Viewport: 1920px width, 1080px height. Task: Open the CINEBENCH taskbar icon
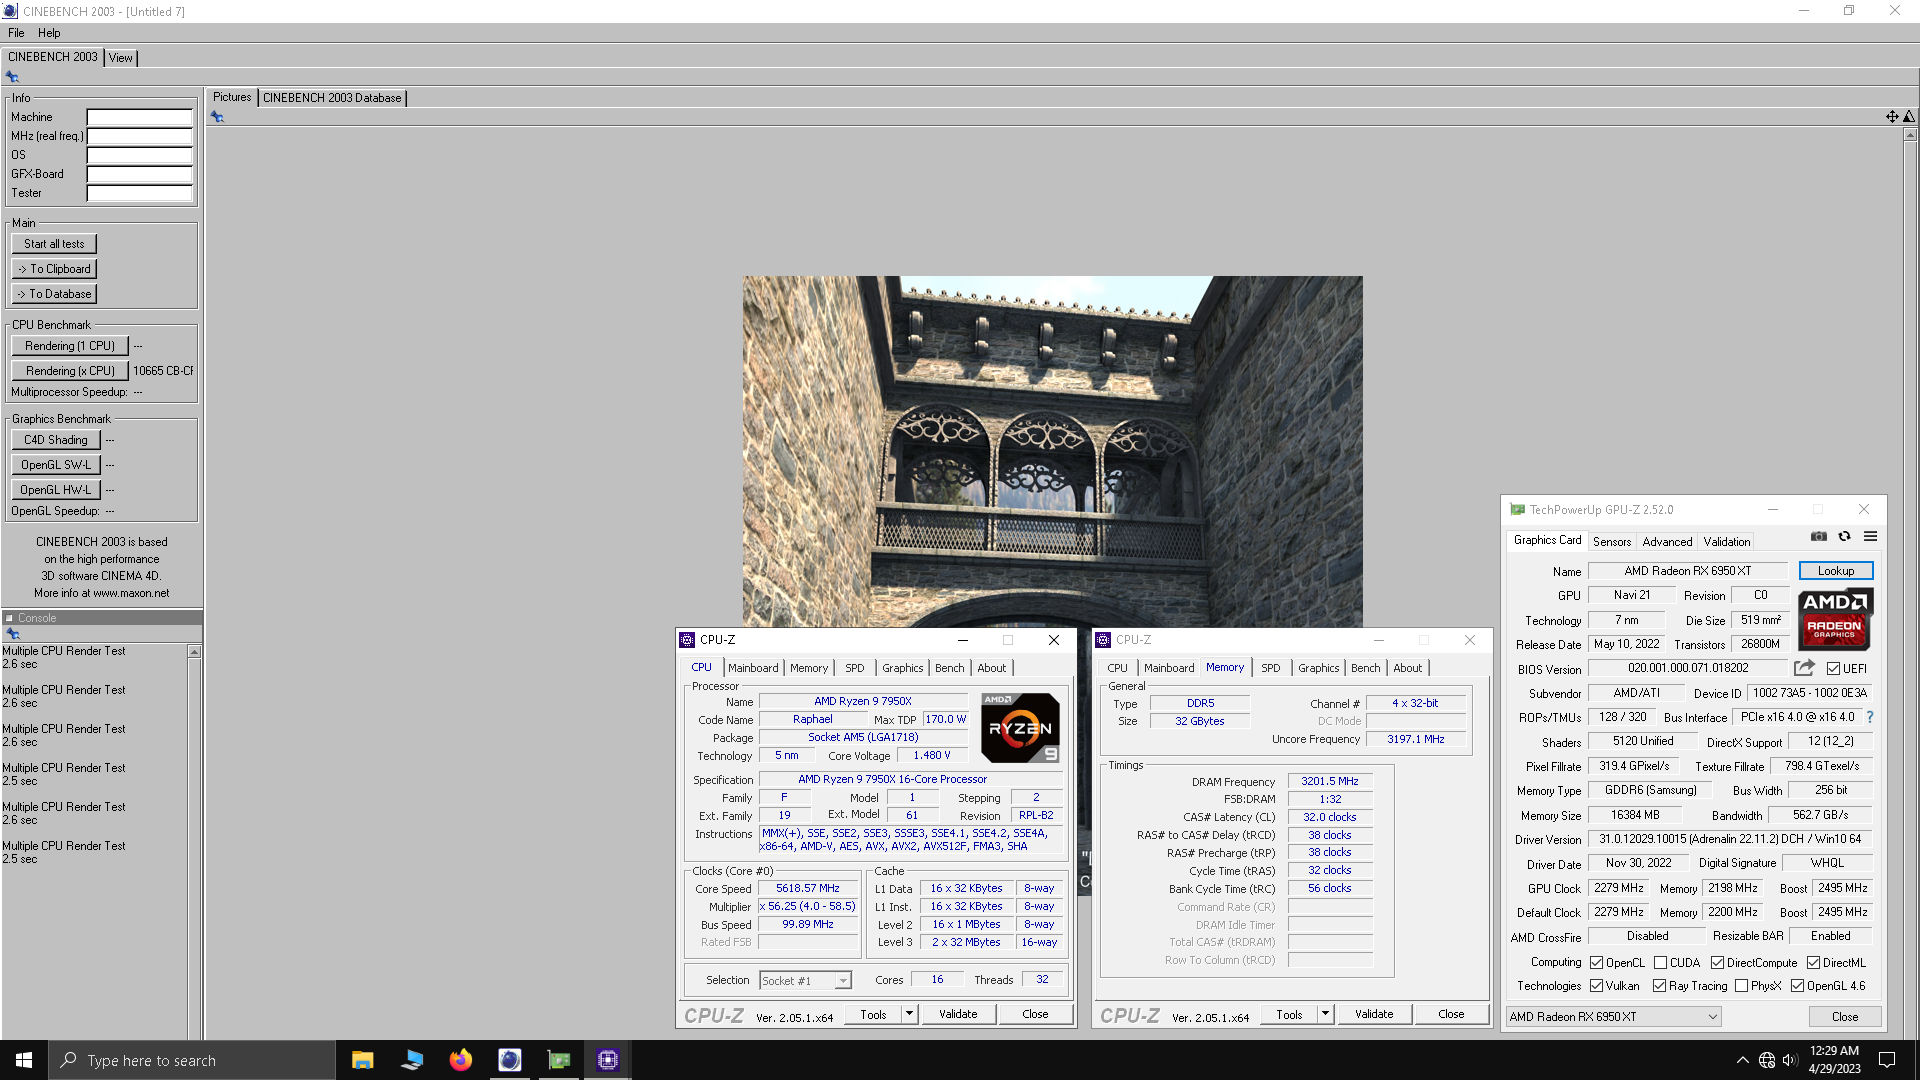(509, 1060)
